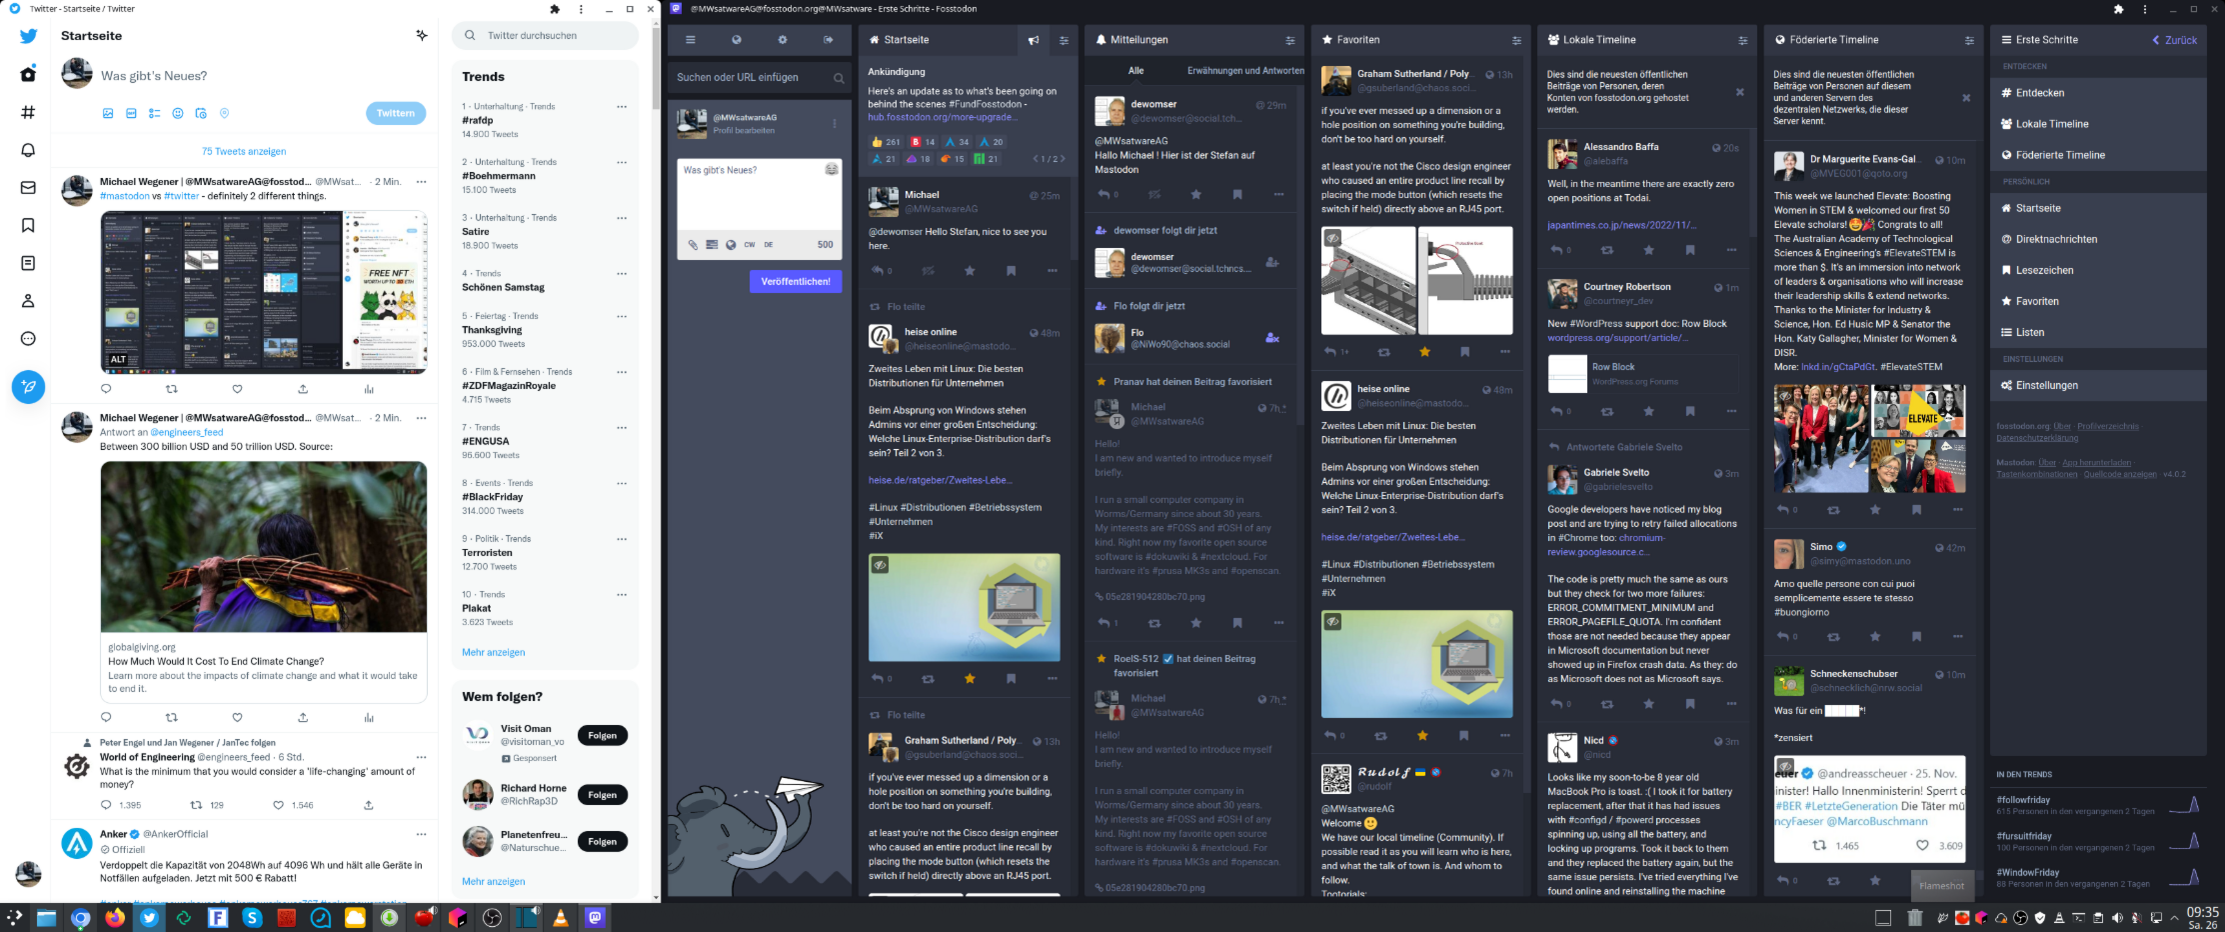Open options for #BlackFriday trend
This screenshot has height=932, width=2225.
(x=621, y=483)
